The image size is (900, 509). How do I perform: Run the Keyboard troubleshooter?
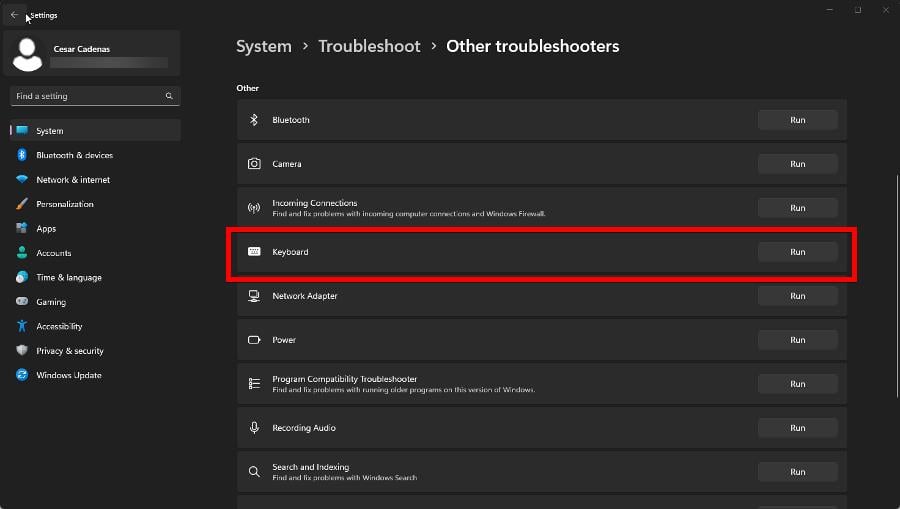click(797, 252)
